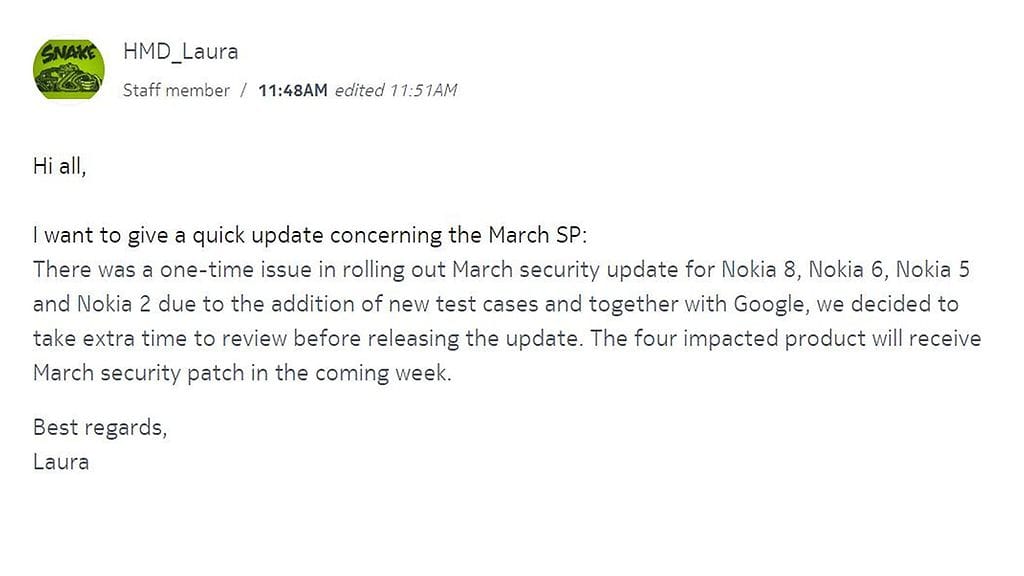
Task: Click the "Best regards," closing line
Action: pyautogui.click(x=99, y=428)
